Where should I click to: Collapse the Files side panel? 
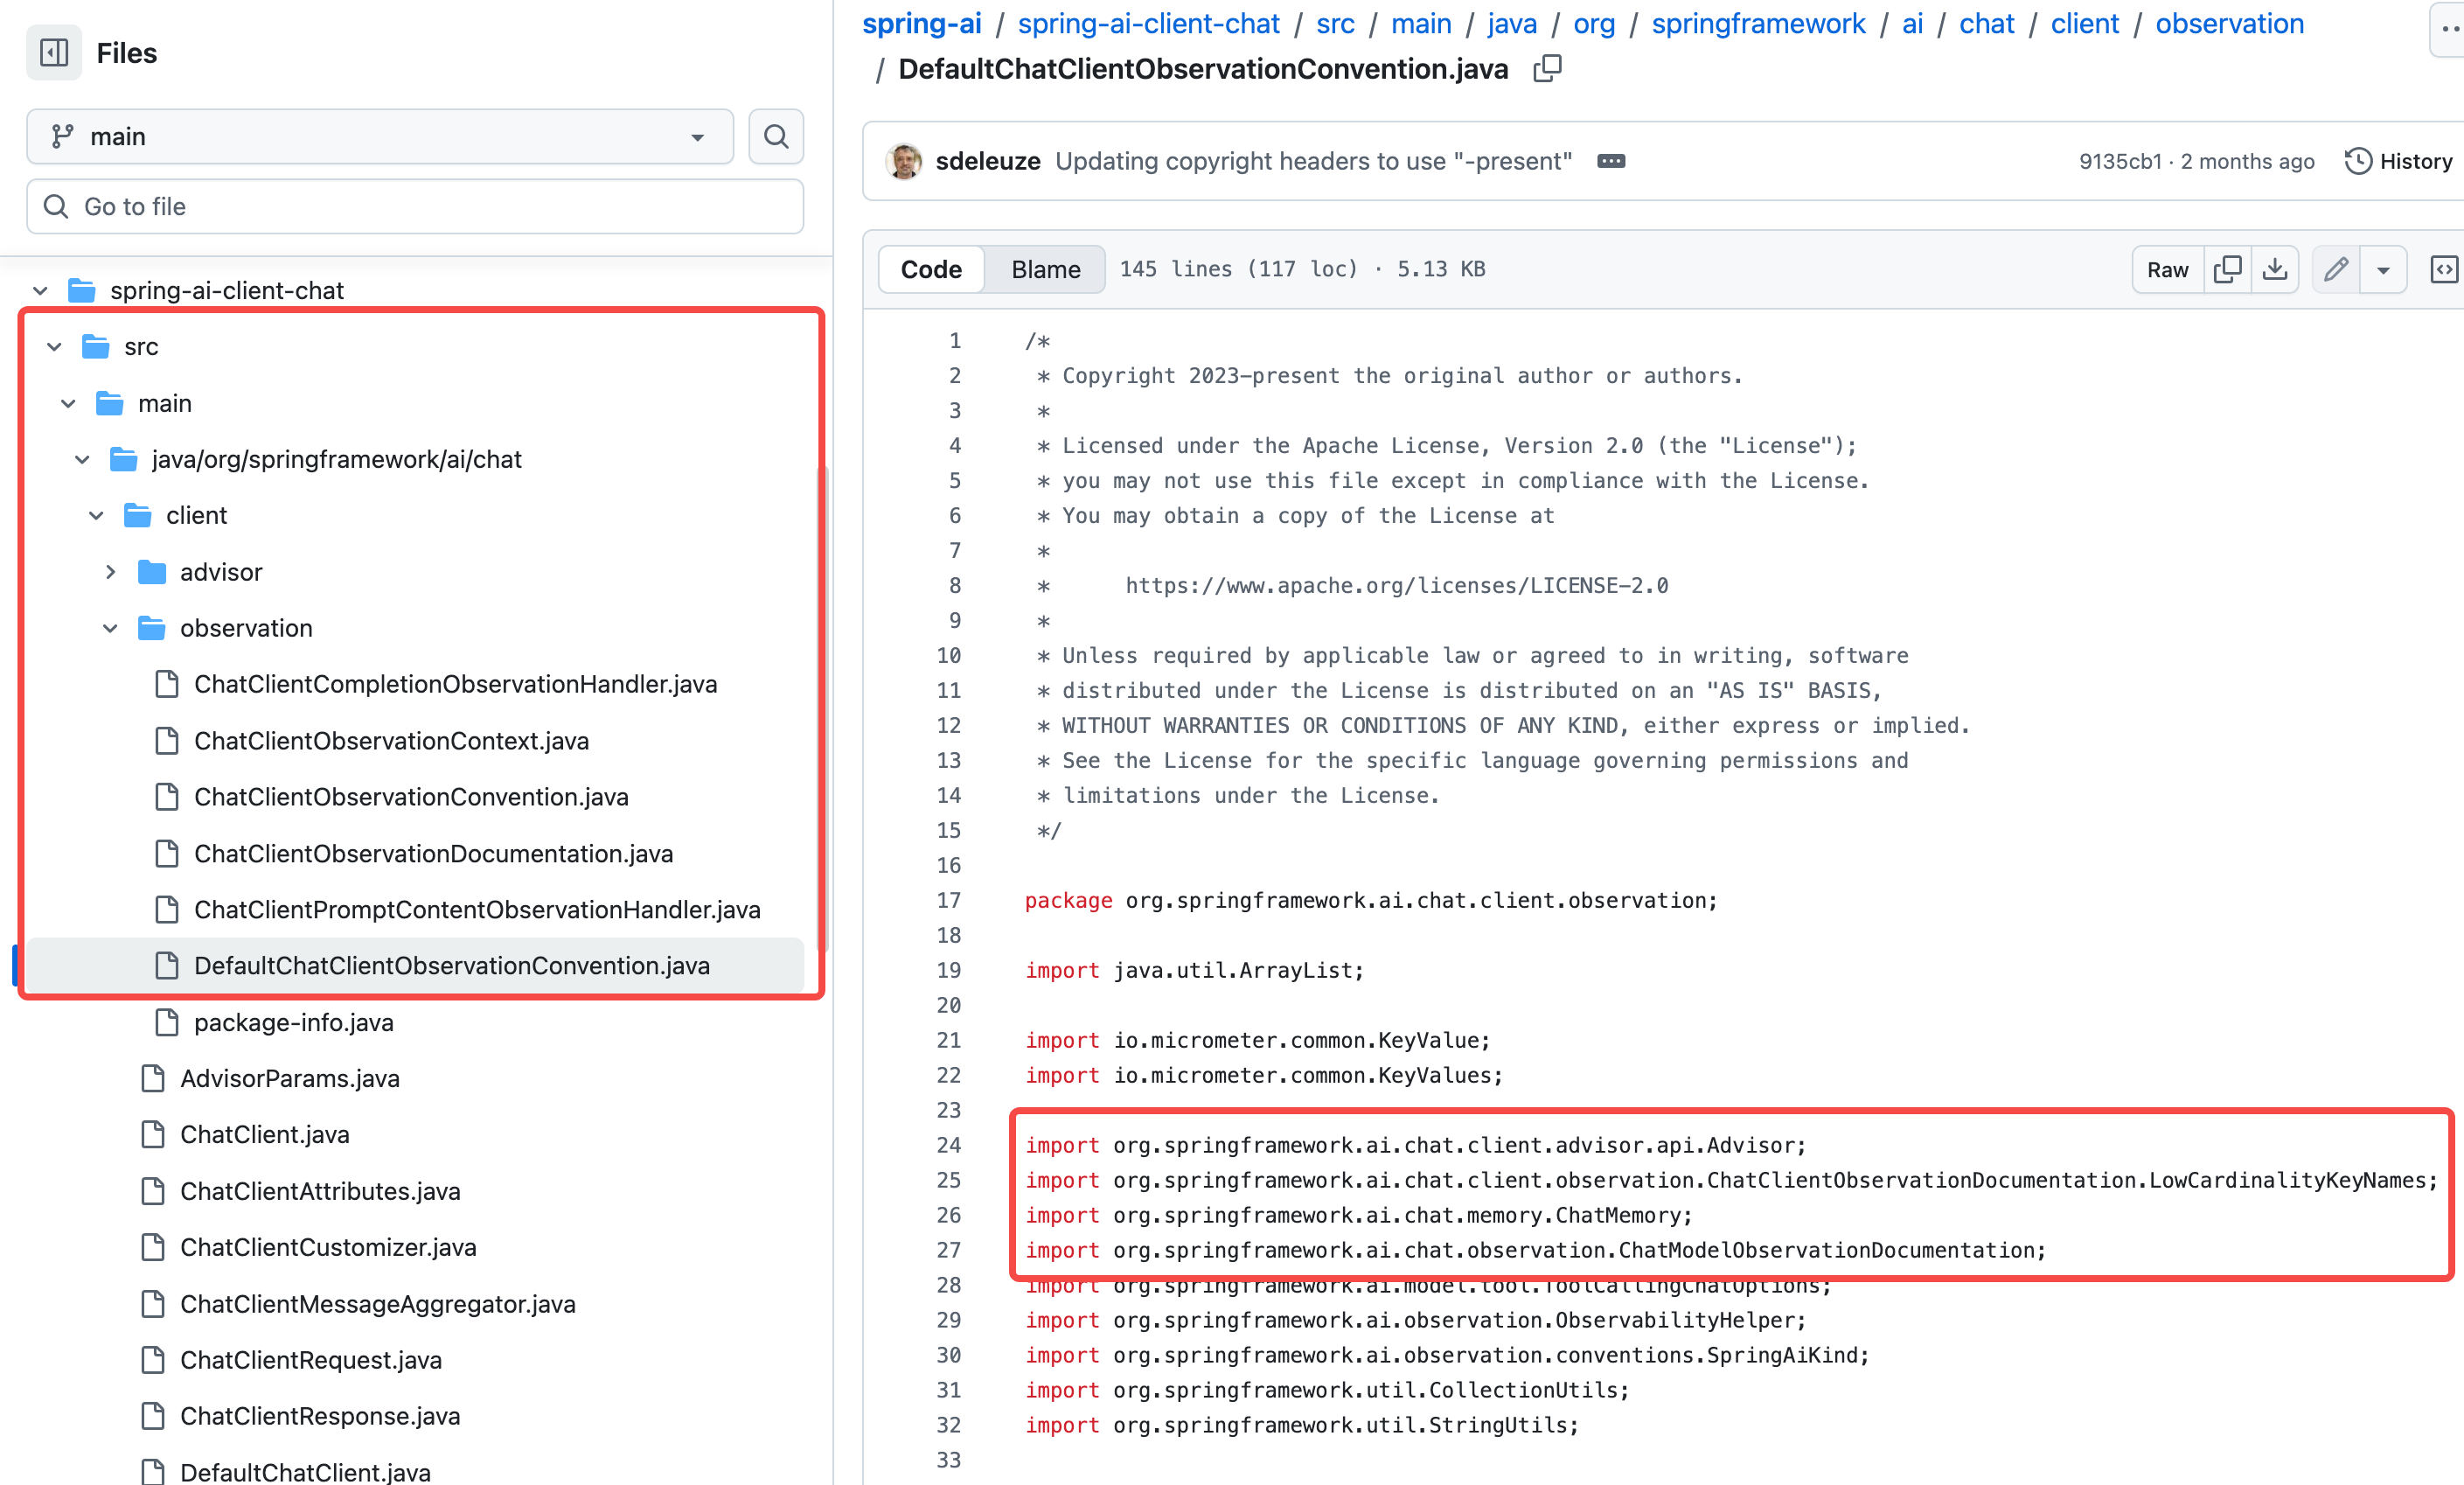point(54,53)
